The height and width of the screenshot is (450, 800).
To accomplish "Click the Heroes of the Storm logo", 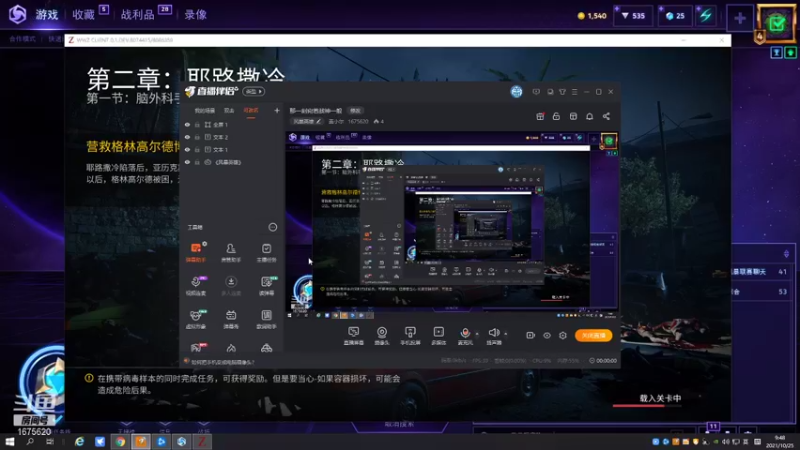I will pyautogui.click(x=17, y=14).
